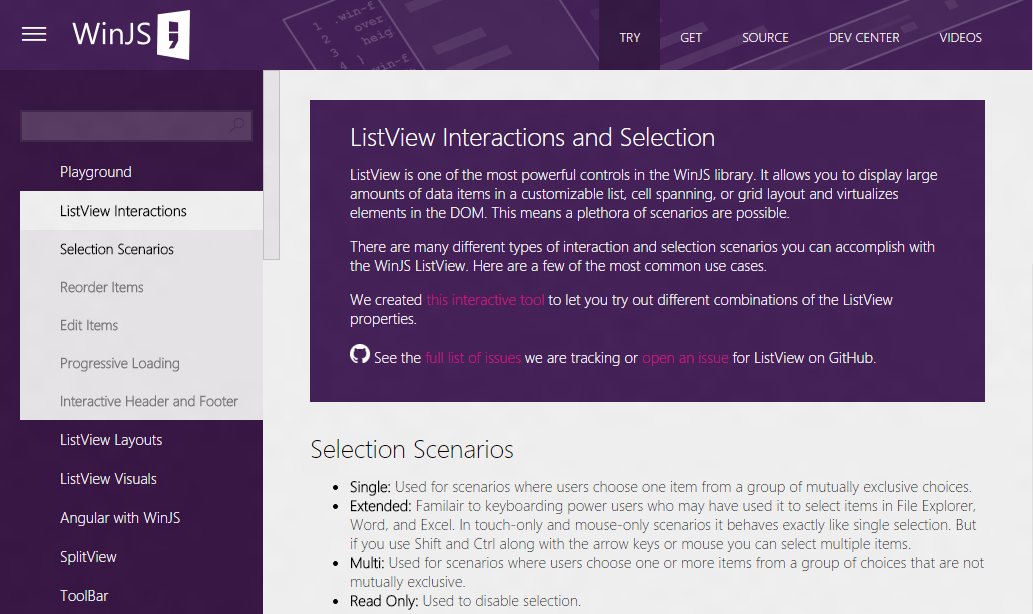This screenshot has height=614, width=1033.
Task: Go to the SOURCE tab
Action: point(765,38)
